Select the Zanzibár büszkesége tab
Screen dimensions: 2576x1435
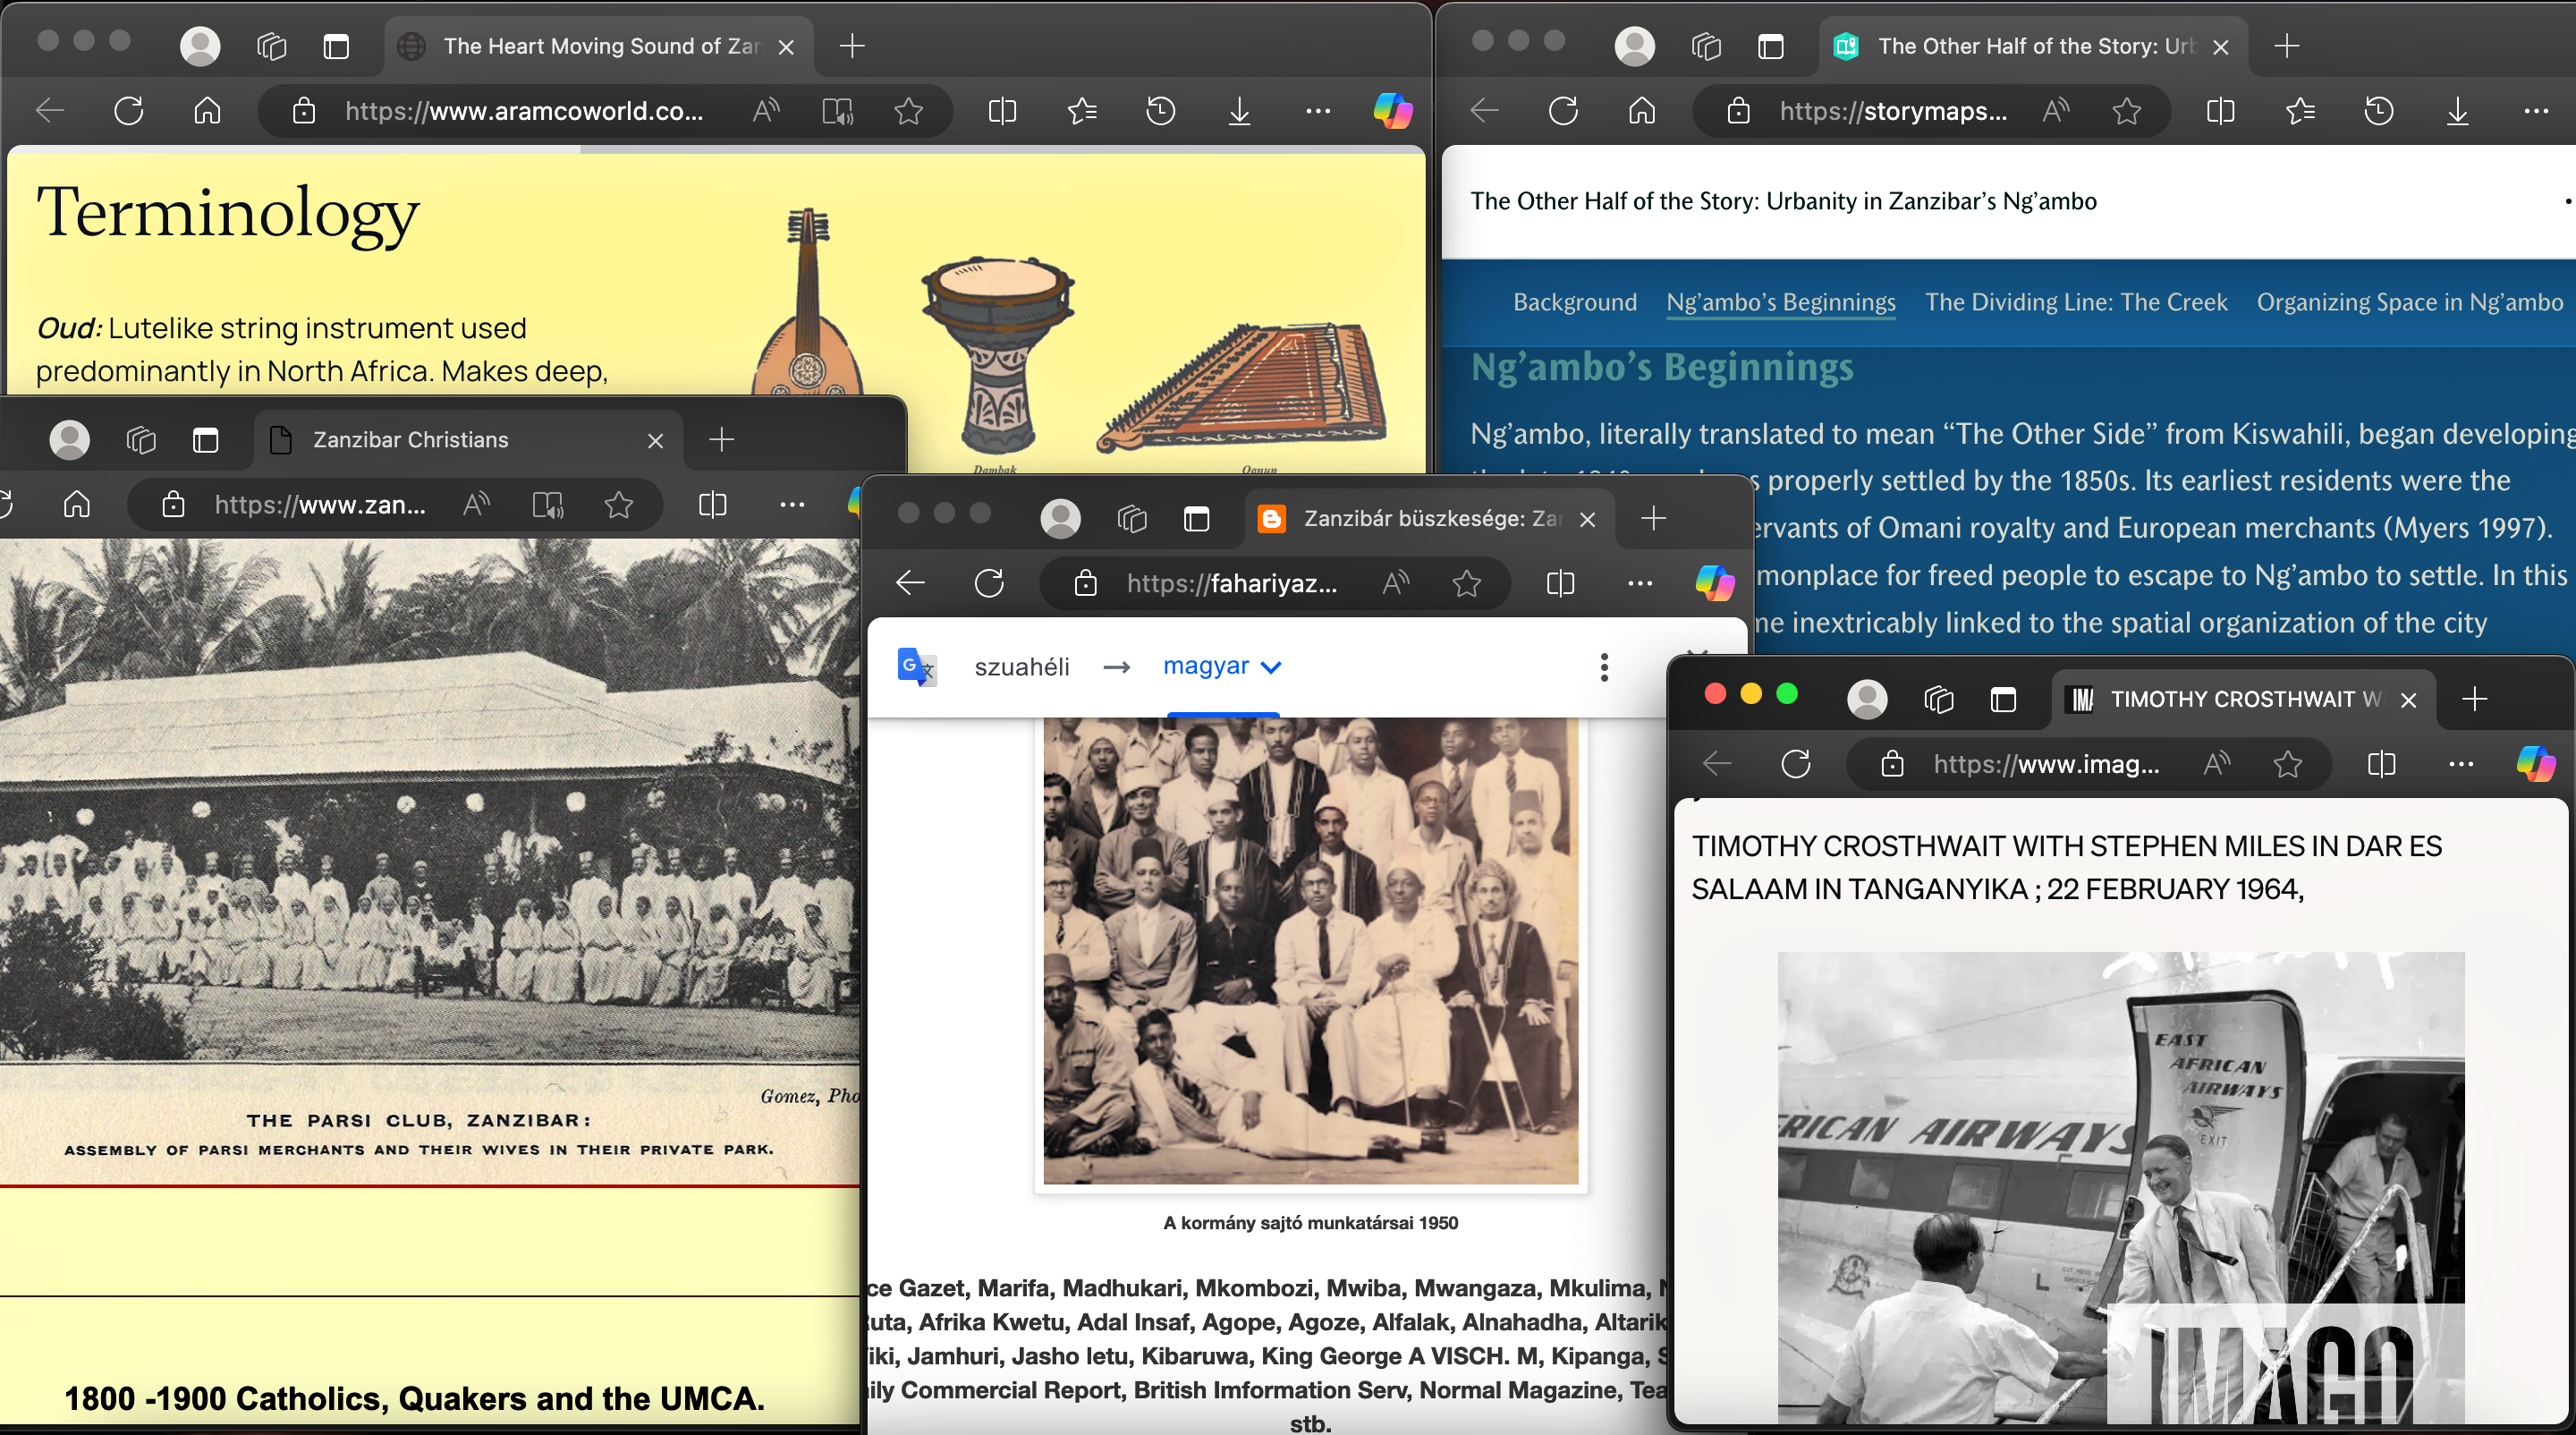(x=1429, y=519)
